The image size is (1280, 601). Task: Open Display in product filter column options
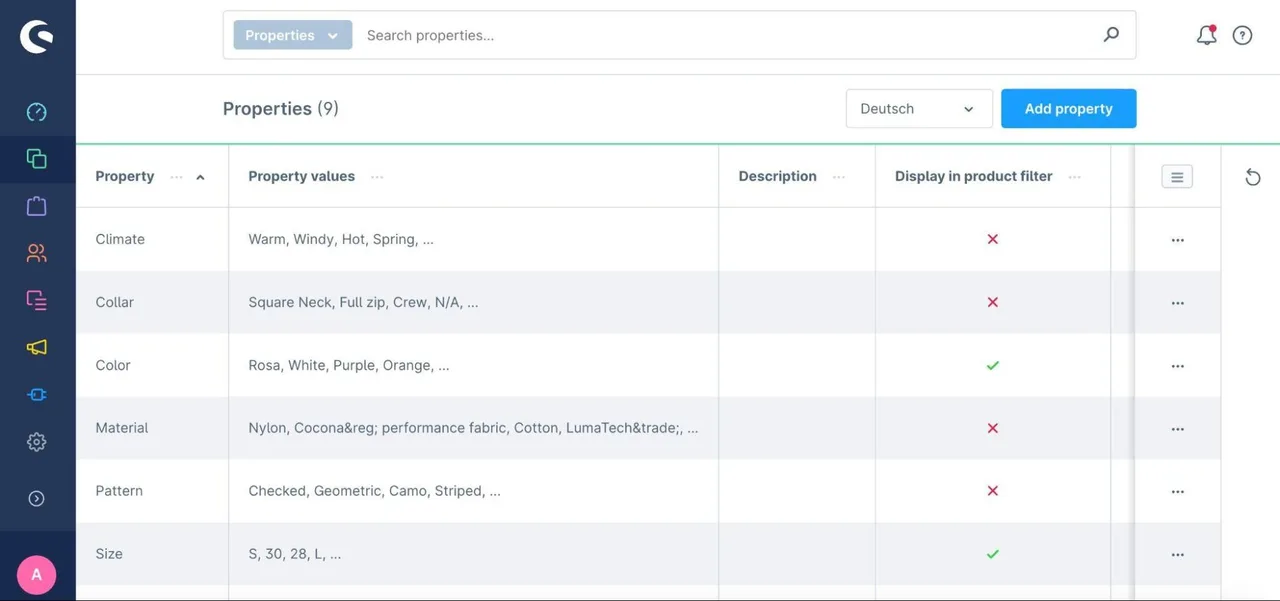(1075, 177)
